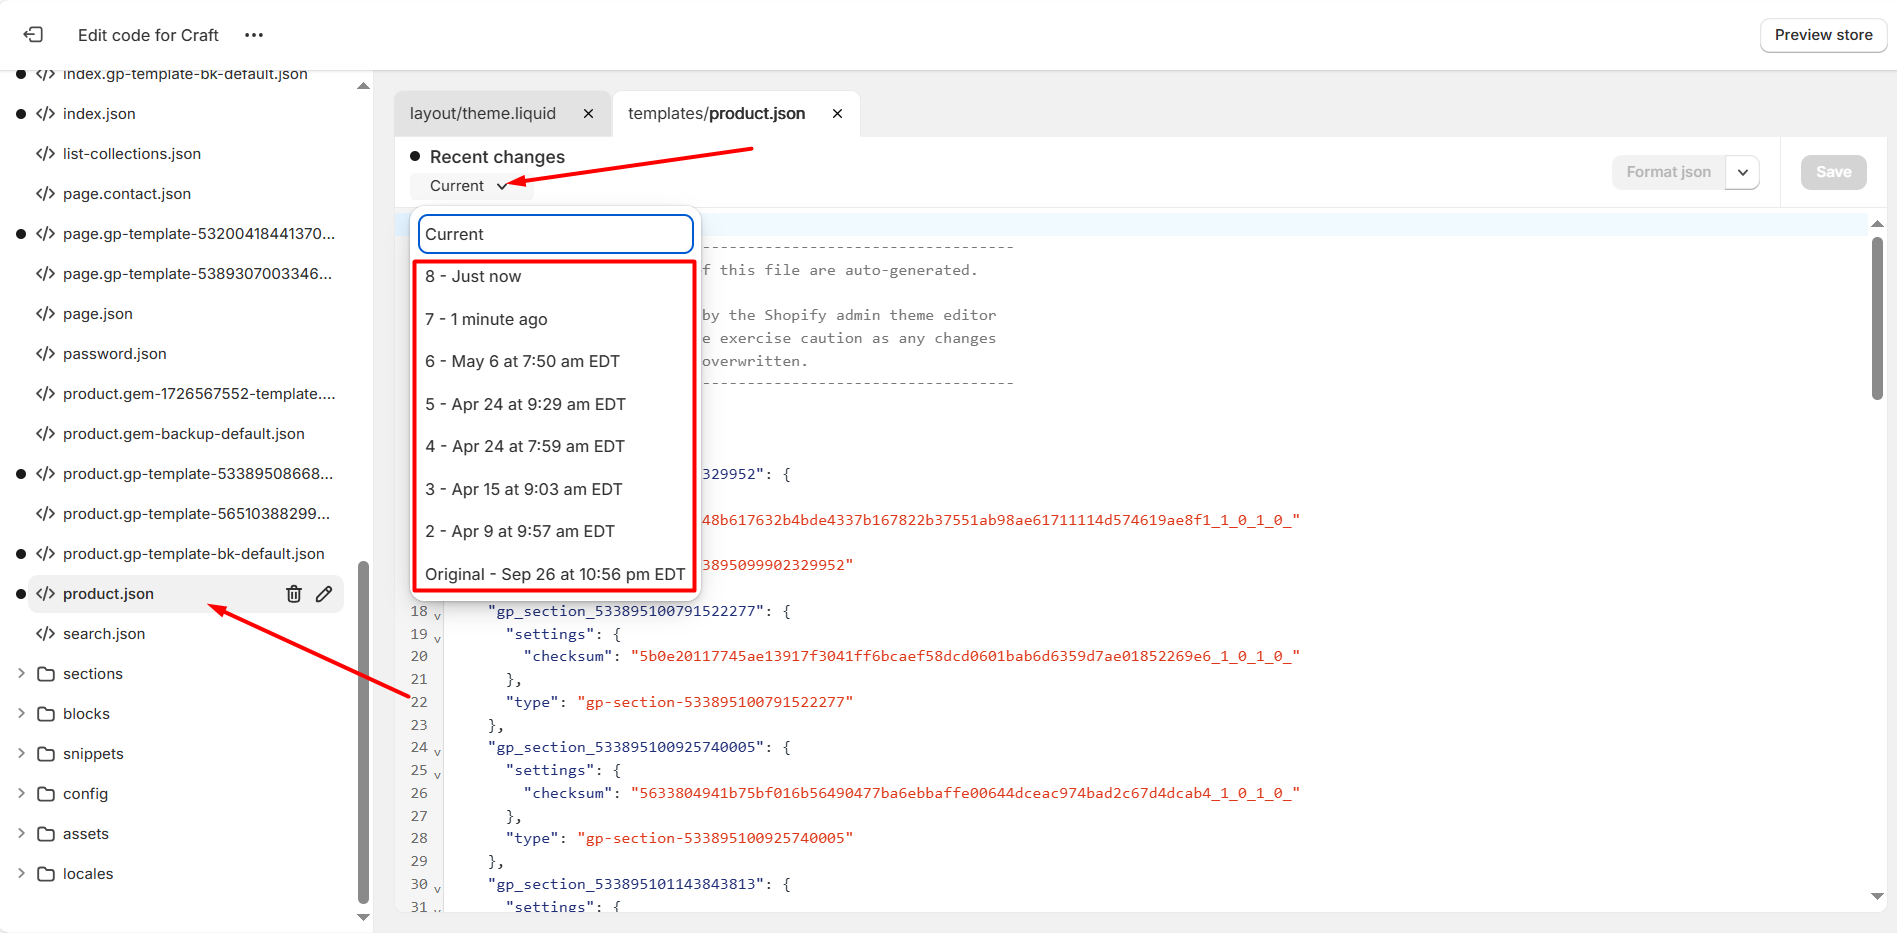Switch to the layout/theme.liquid tab
This screenshot has height=933, width=1897.
483,114
